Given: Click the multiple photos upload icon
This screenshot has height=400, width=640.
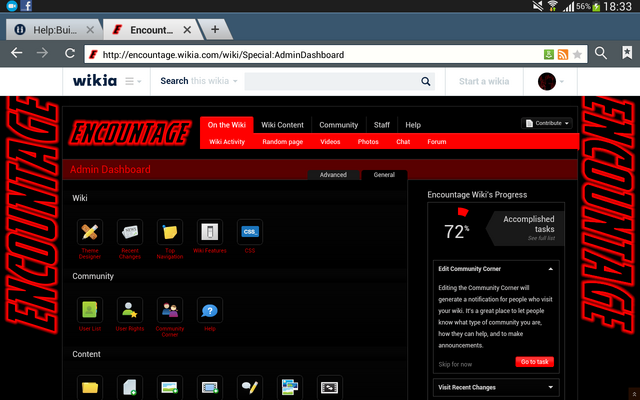Looking at the screenshot, I should pyautogui.click(x=290, y=387).
